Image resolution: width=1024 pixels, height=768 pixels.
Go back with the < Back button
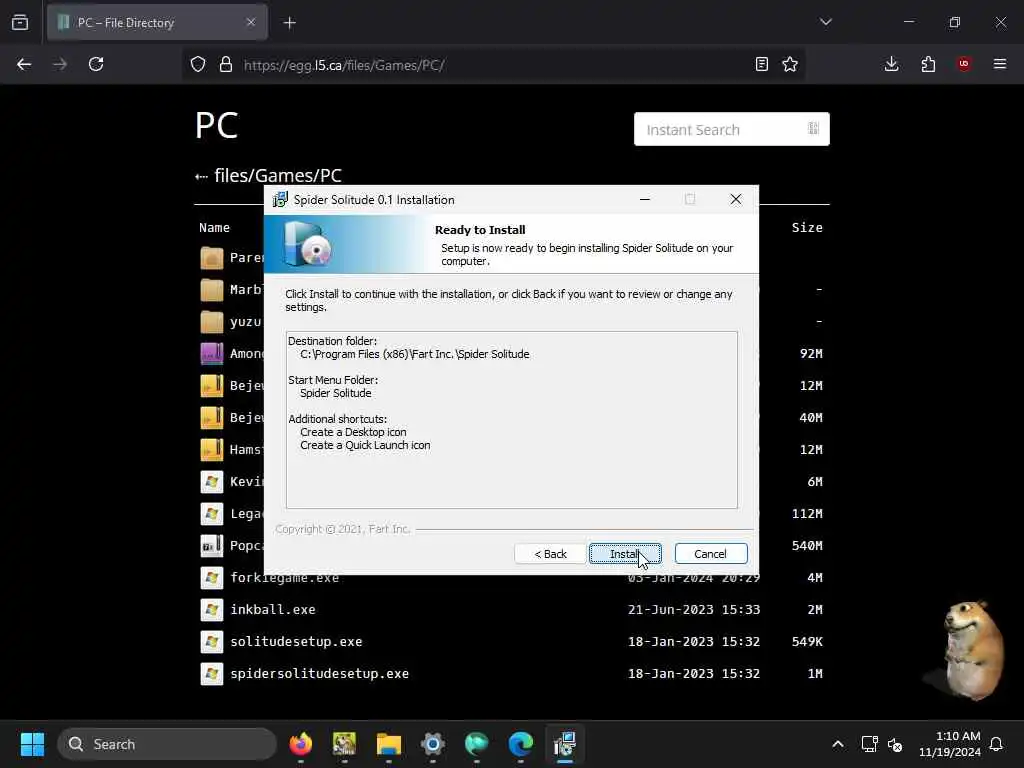551,554
